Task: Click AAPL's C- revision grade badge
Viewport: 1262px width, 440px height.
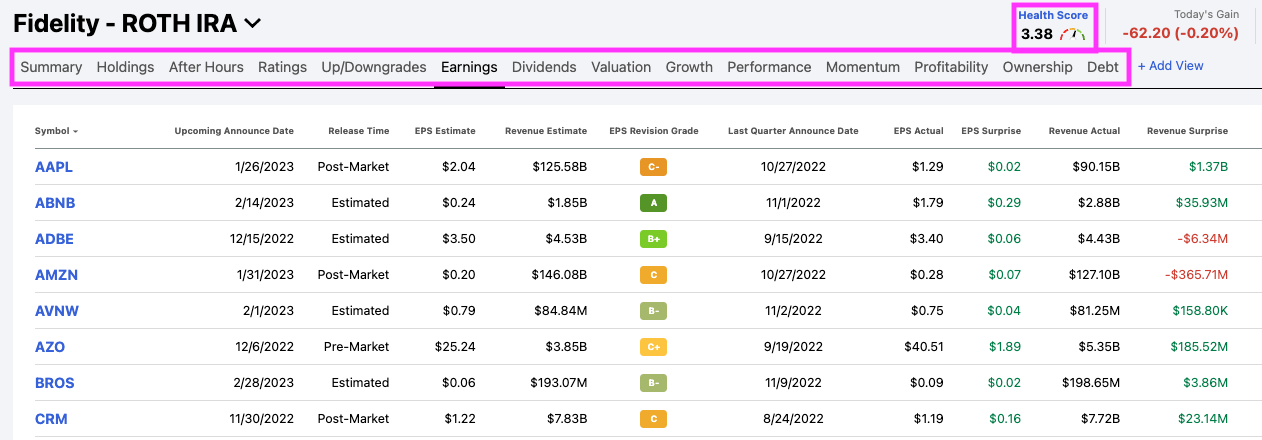Action: (x=653, y=167)
